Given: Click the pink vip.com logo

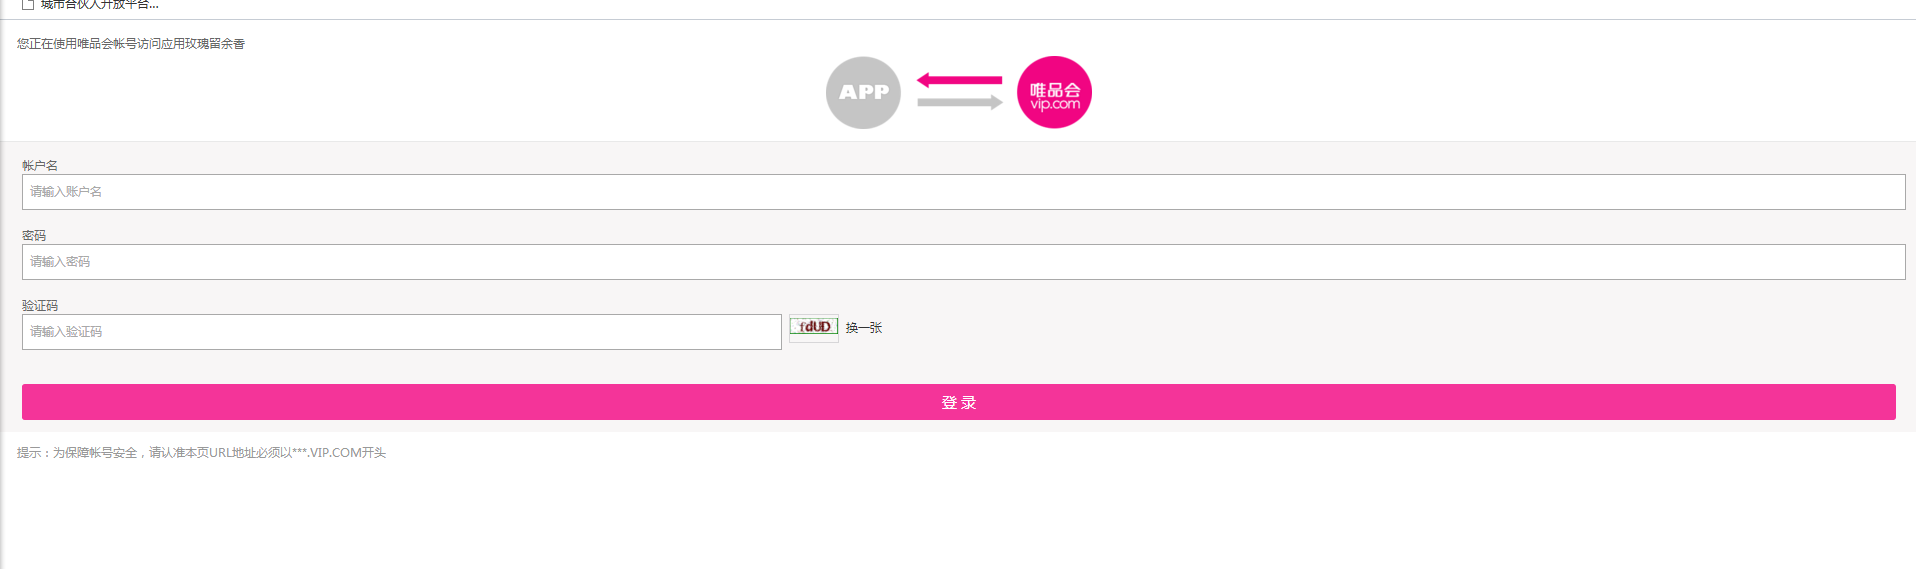Looking at the screenshot, I should click(x=1054, y=92).
